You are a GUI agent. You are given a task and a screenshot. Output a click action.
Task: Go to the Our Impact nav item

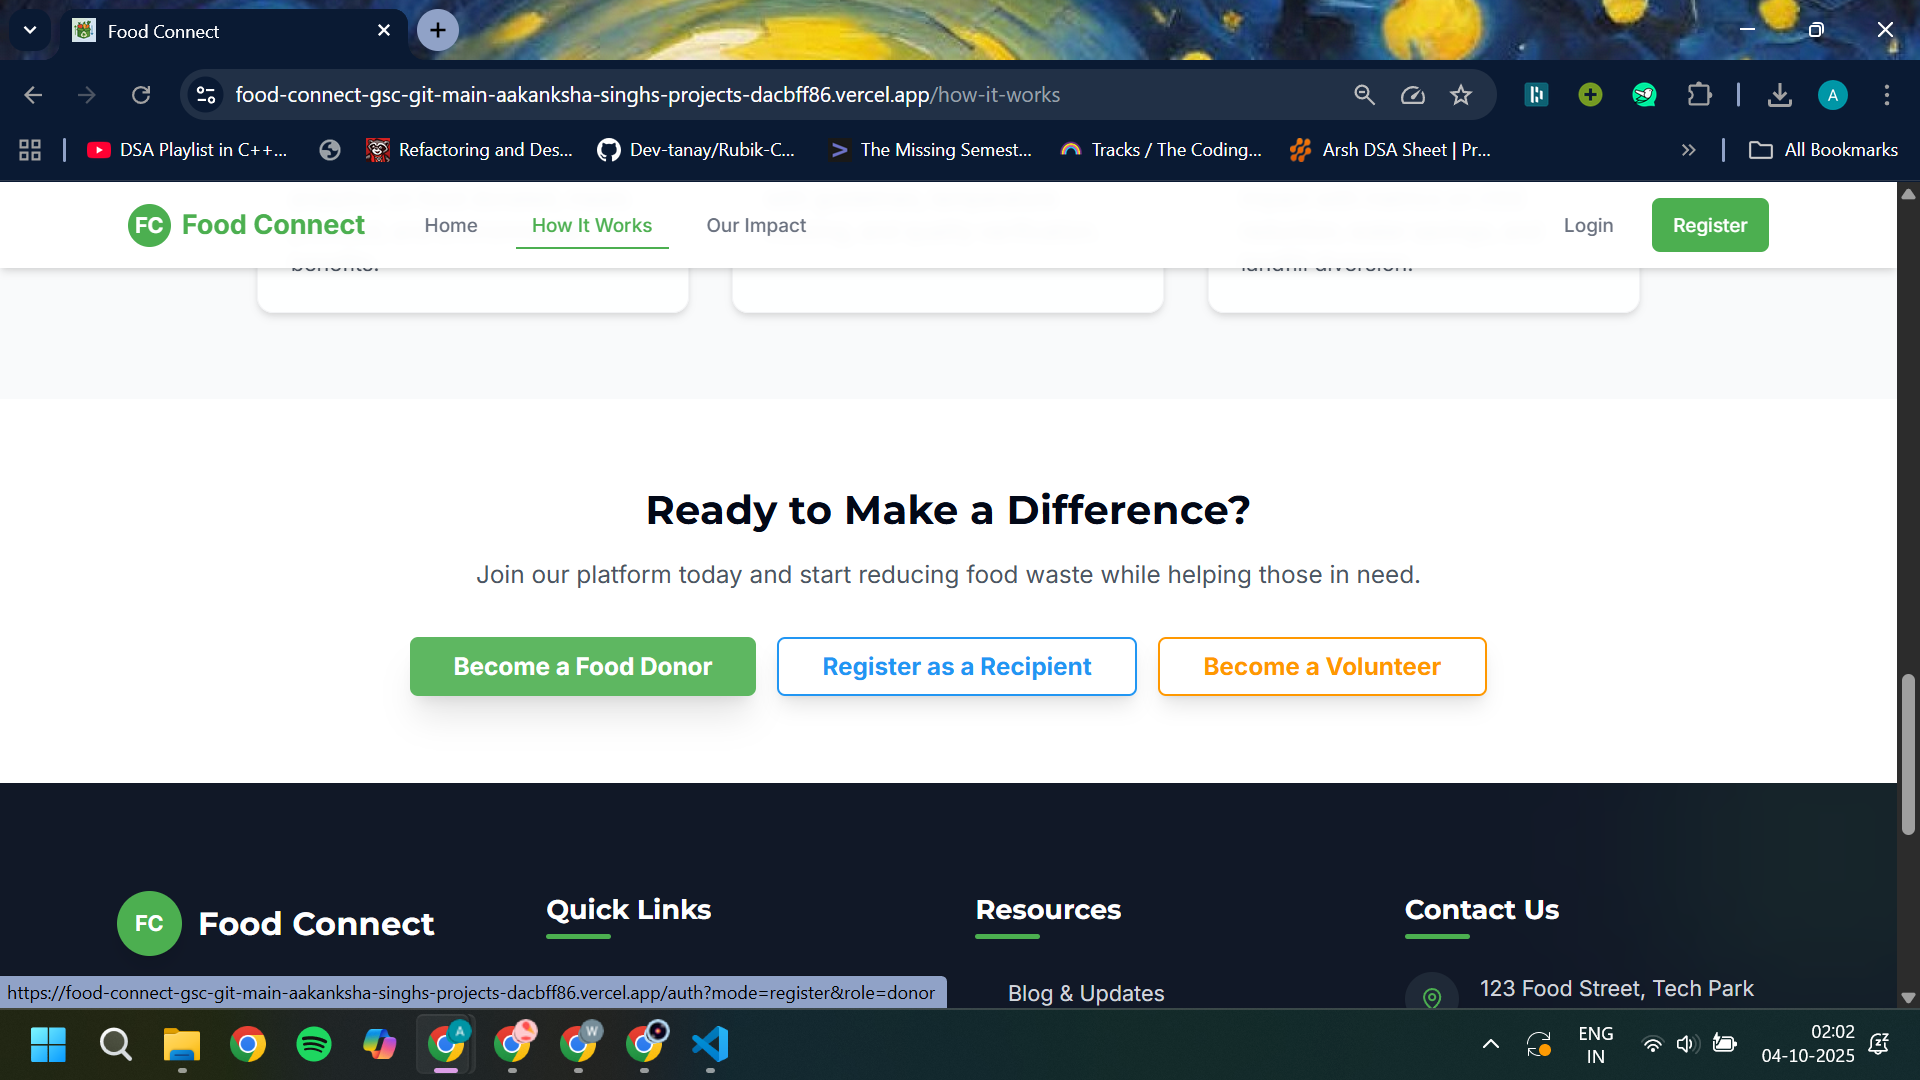coord(756,226)
